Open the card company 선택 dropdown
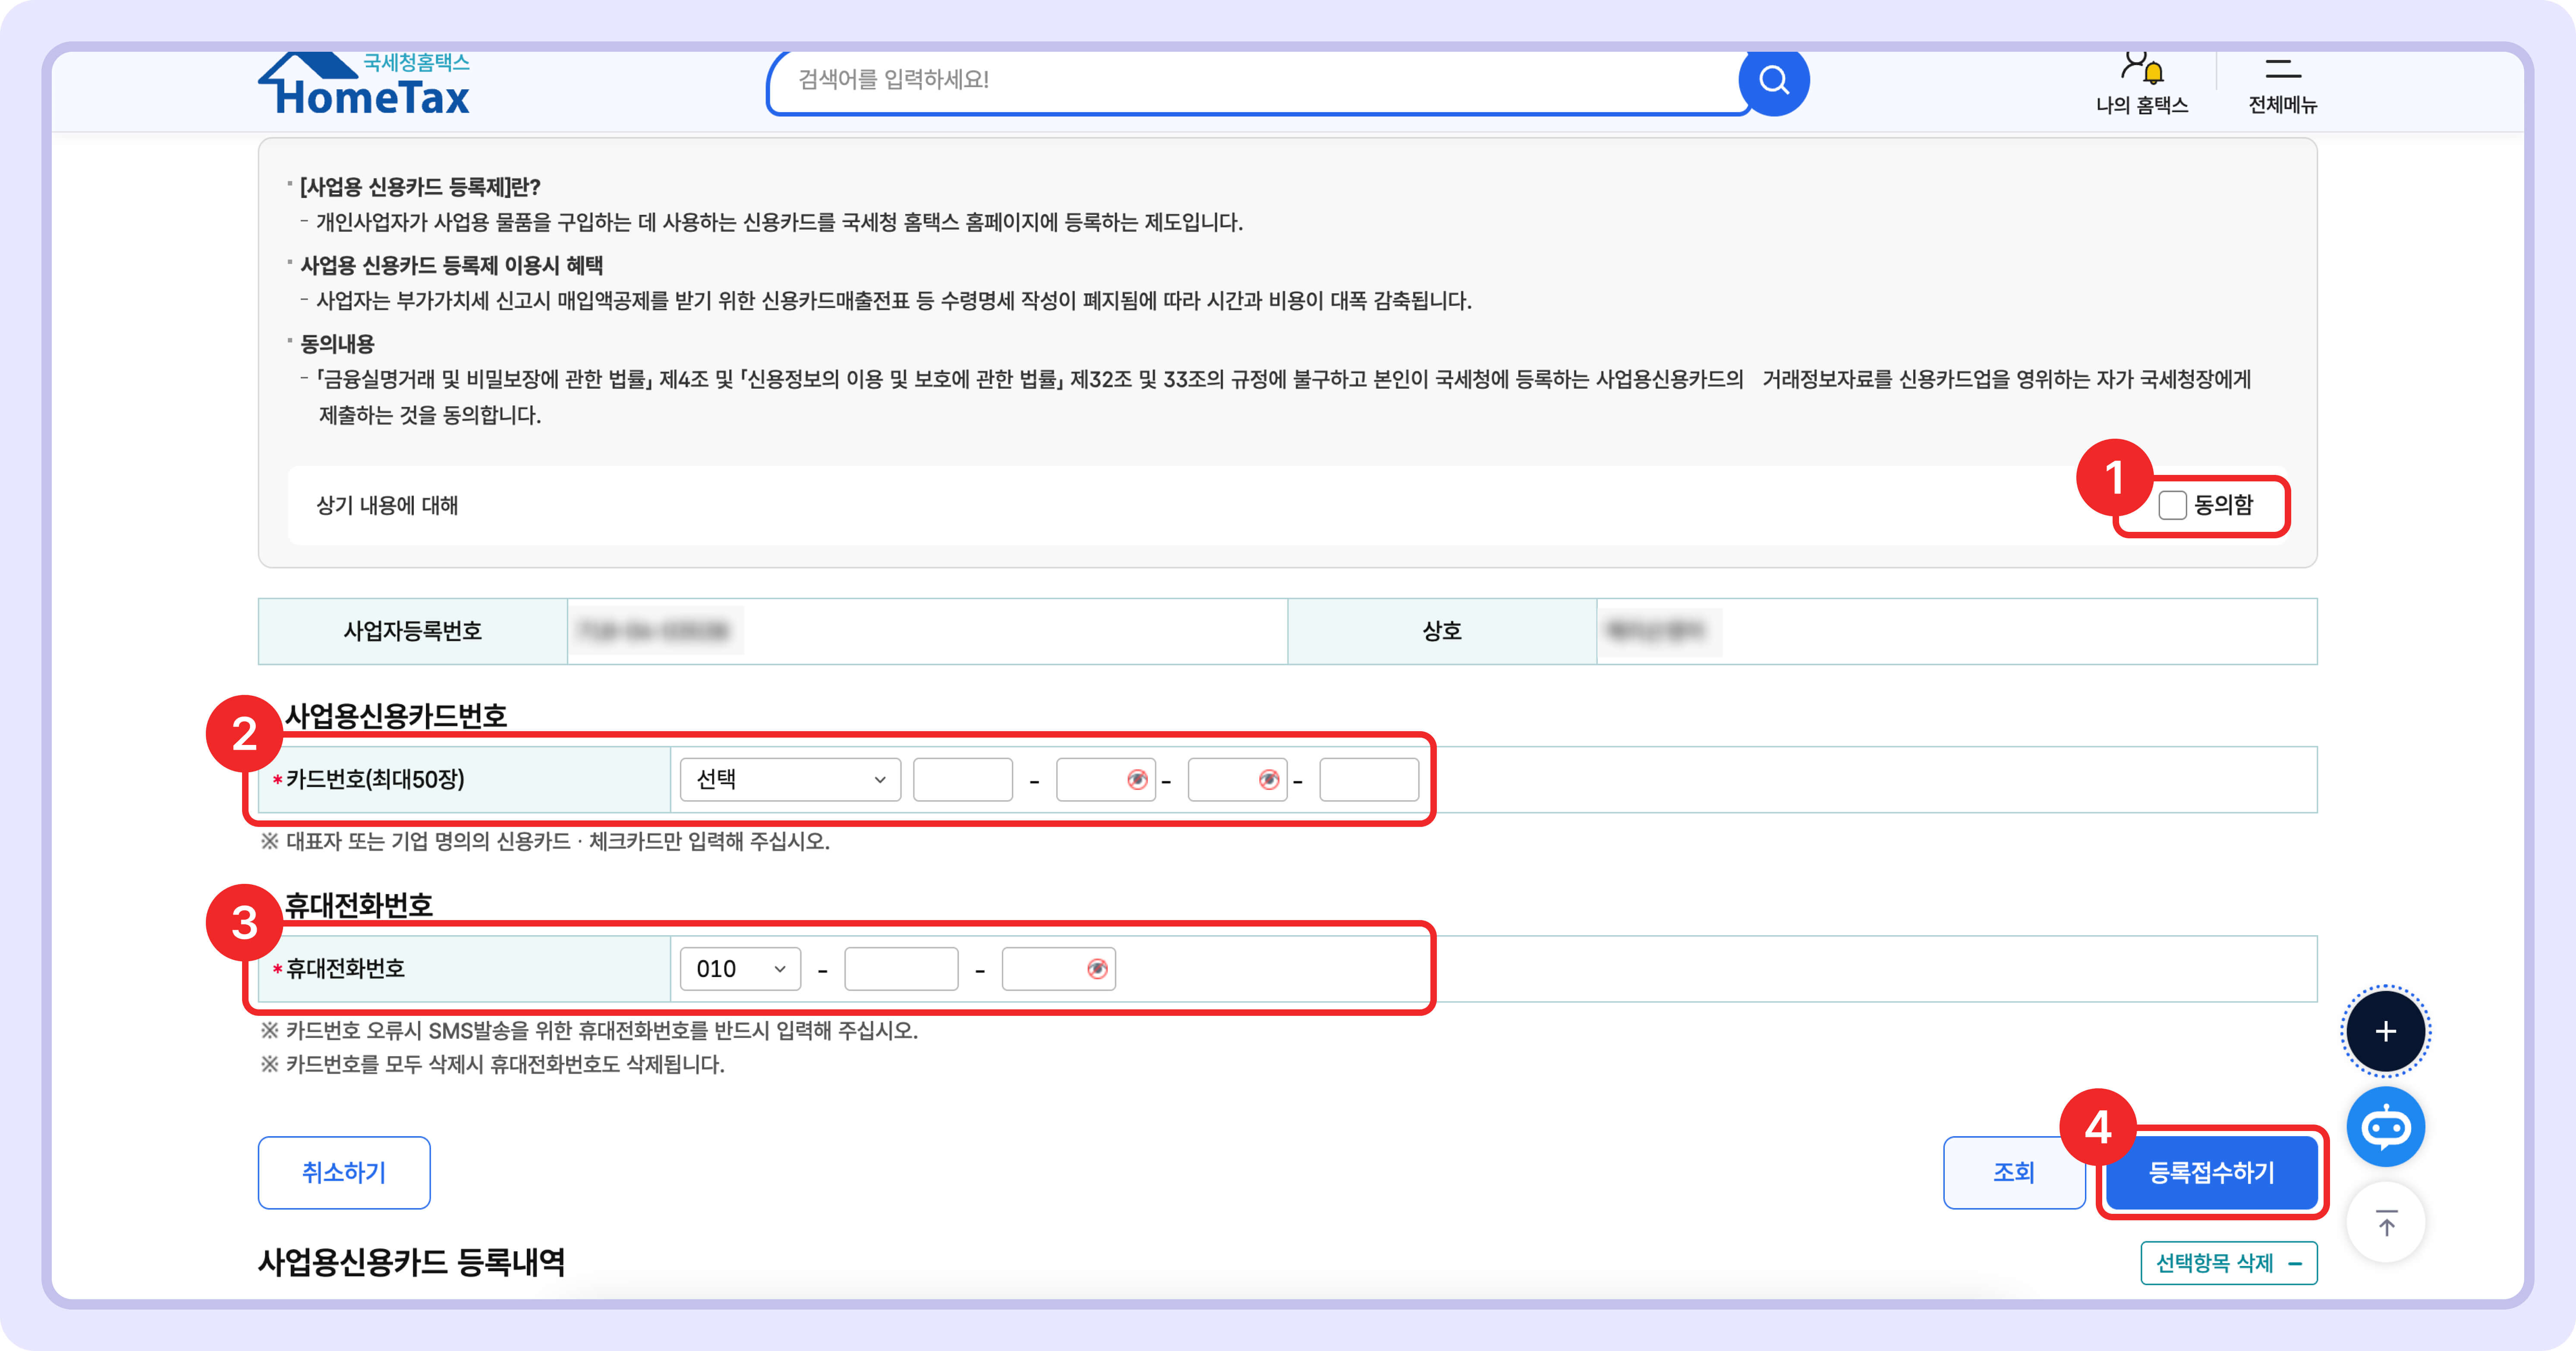Image resolution: width=2576 pixels, height=1351 pixels. click(x=790, y=779)
